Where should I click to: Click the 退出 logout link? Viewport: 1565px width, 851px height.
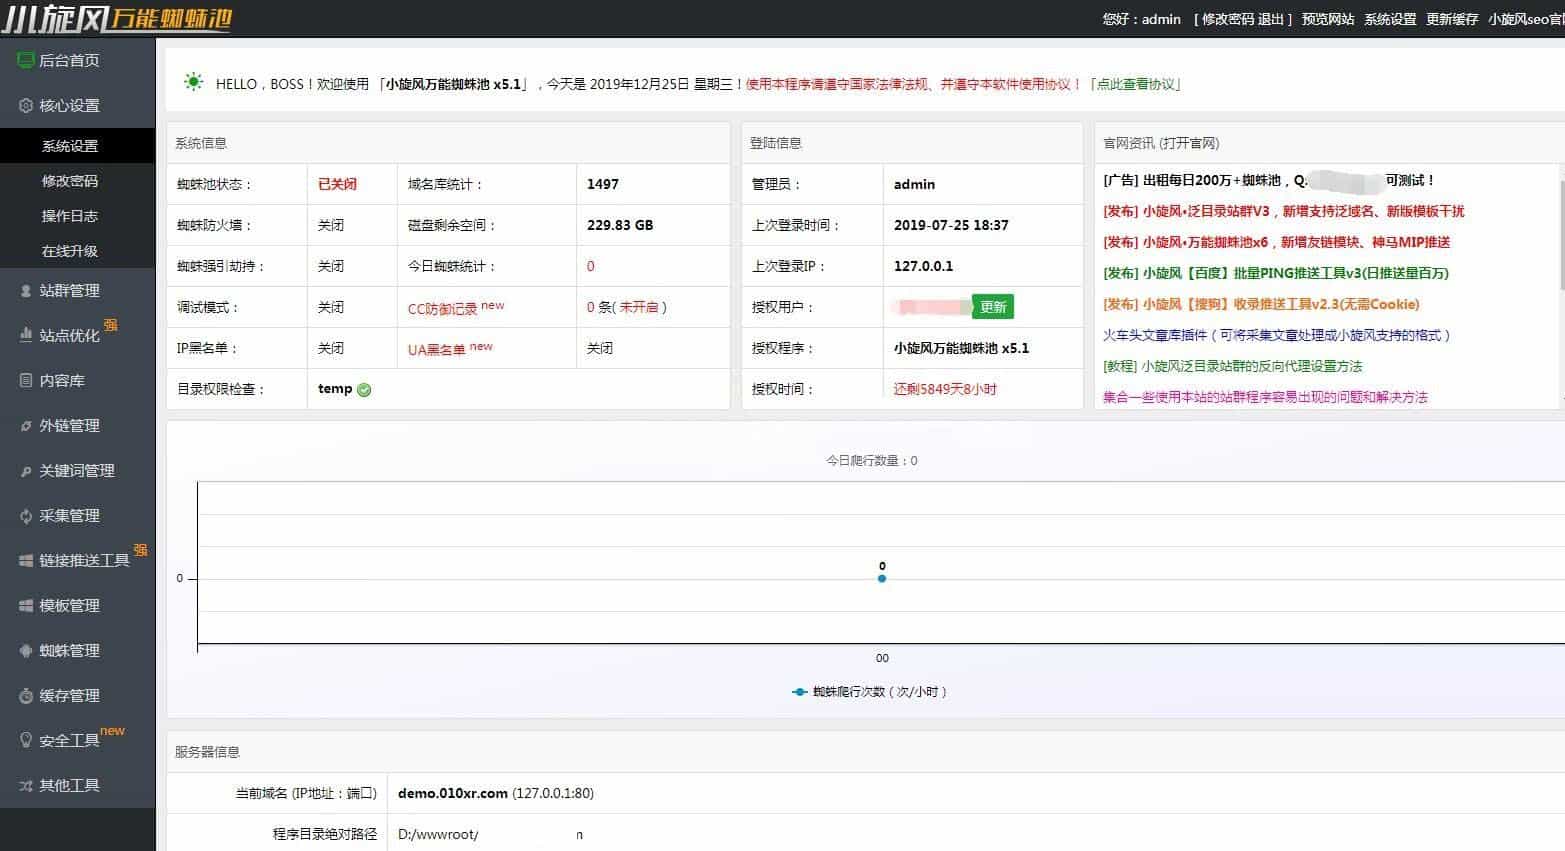[x=1271, y=19]
